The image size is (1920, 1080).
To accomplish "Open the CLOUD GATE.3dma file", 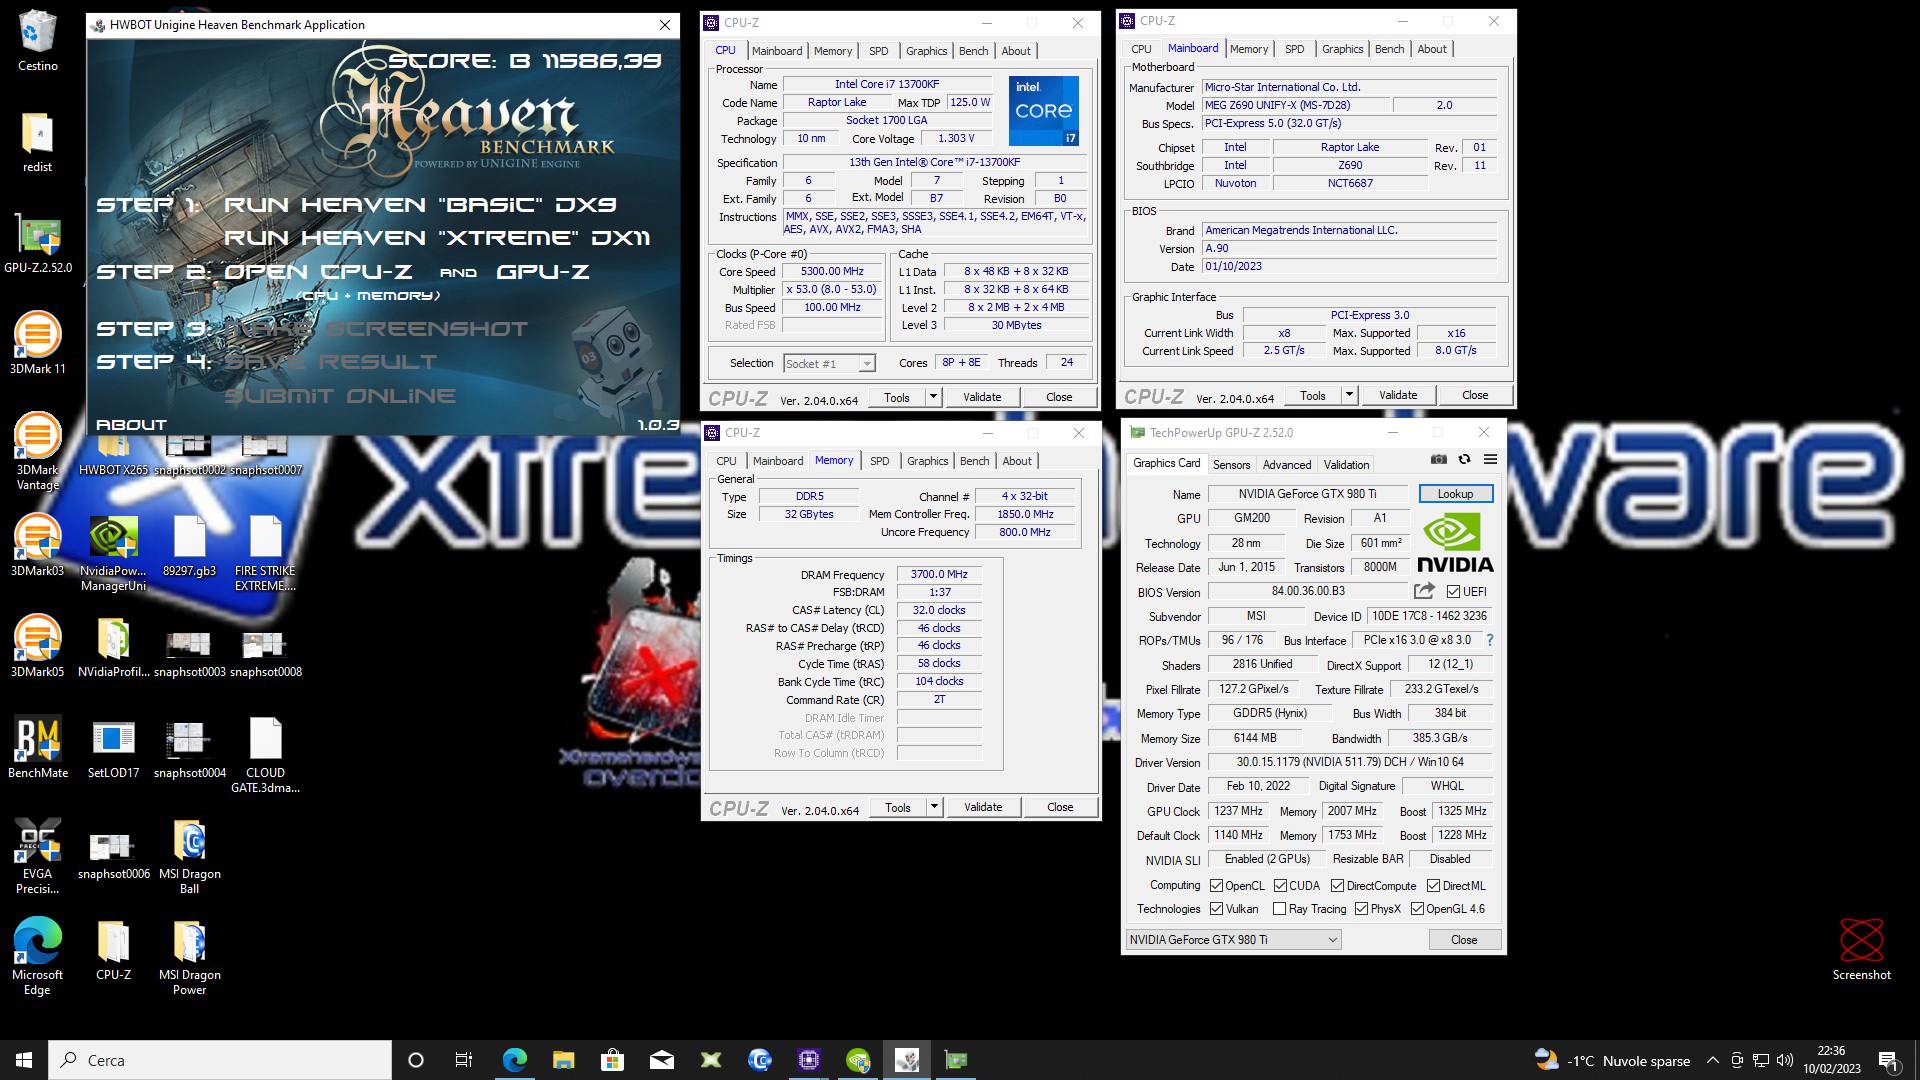I will [x=265, y=755].
